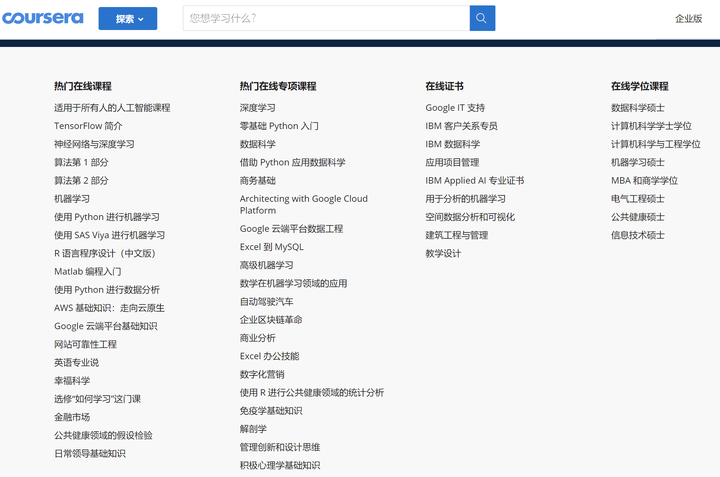The image size is (720, 477).
Task: Open 使用 Python 进行机器学习 link
Action: (107, 217)
